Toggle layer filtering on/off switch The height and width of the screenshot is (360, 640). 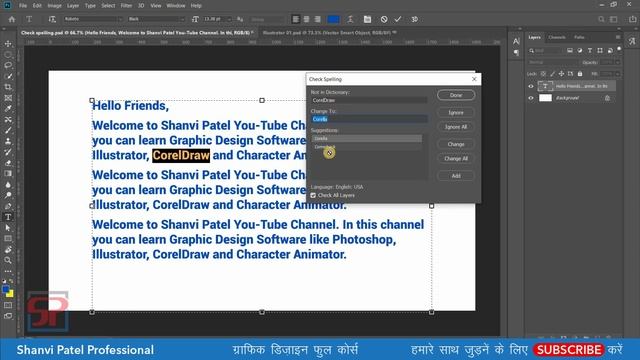pyautogui.click(x=619, y=49)
